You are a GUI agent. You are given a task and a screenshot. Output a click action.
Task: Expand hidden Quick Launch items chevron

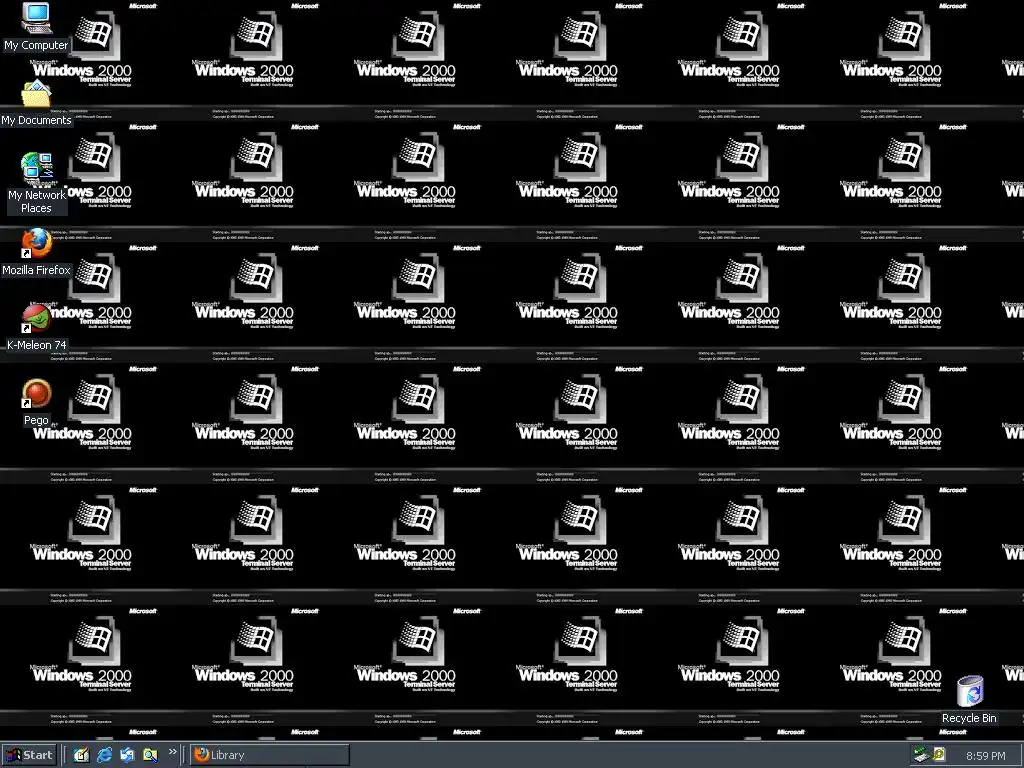[x=172, y=752]
